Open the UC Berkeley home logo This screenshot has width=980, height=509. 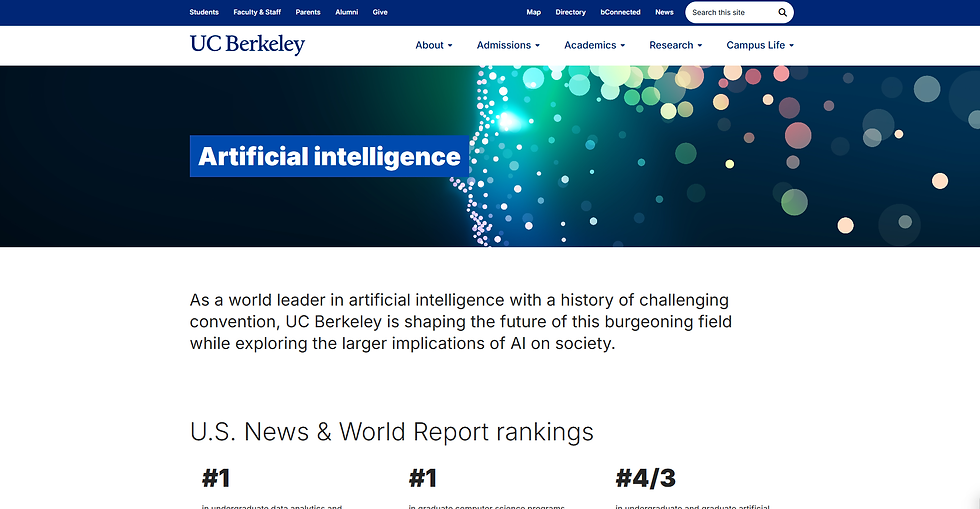tap(248, 44)
